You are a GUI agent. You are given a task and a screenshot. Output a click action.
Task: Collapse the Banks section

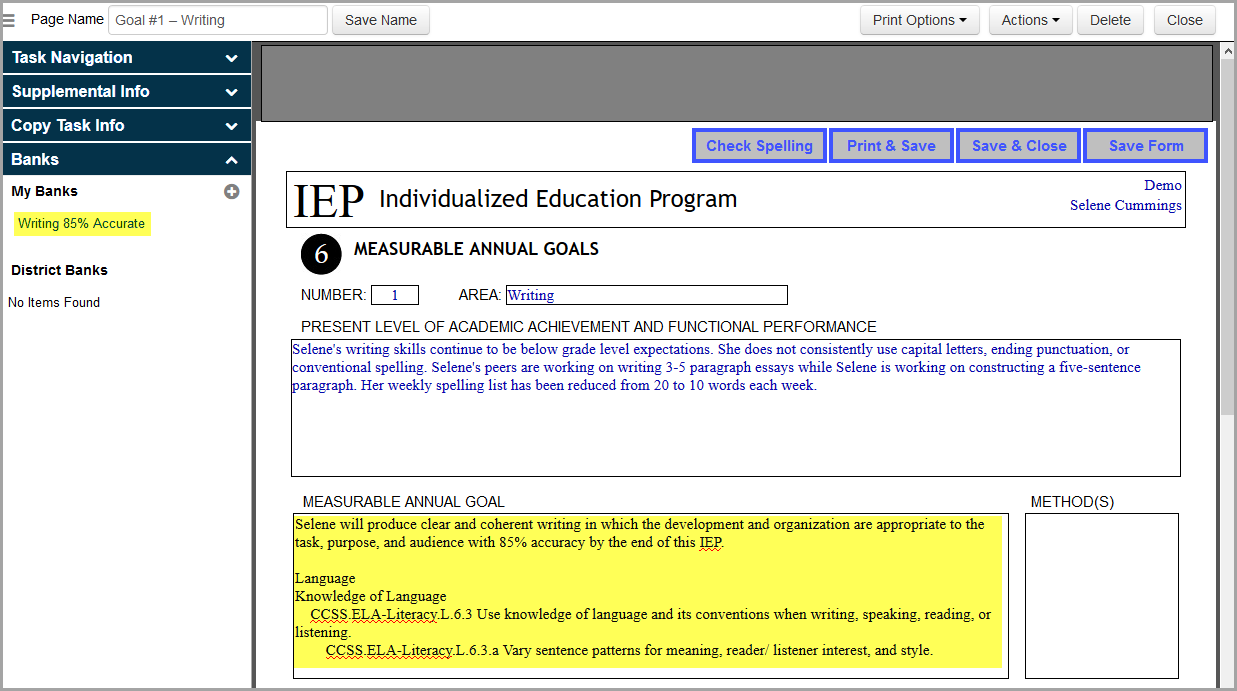(126, 160)
